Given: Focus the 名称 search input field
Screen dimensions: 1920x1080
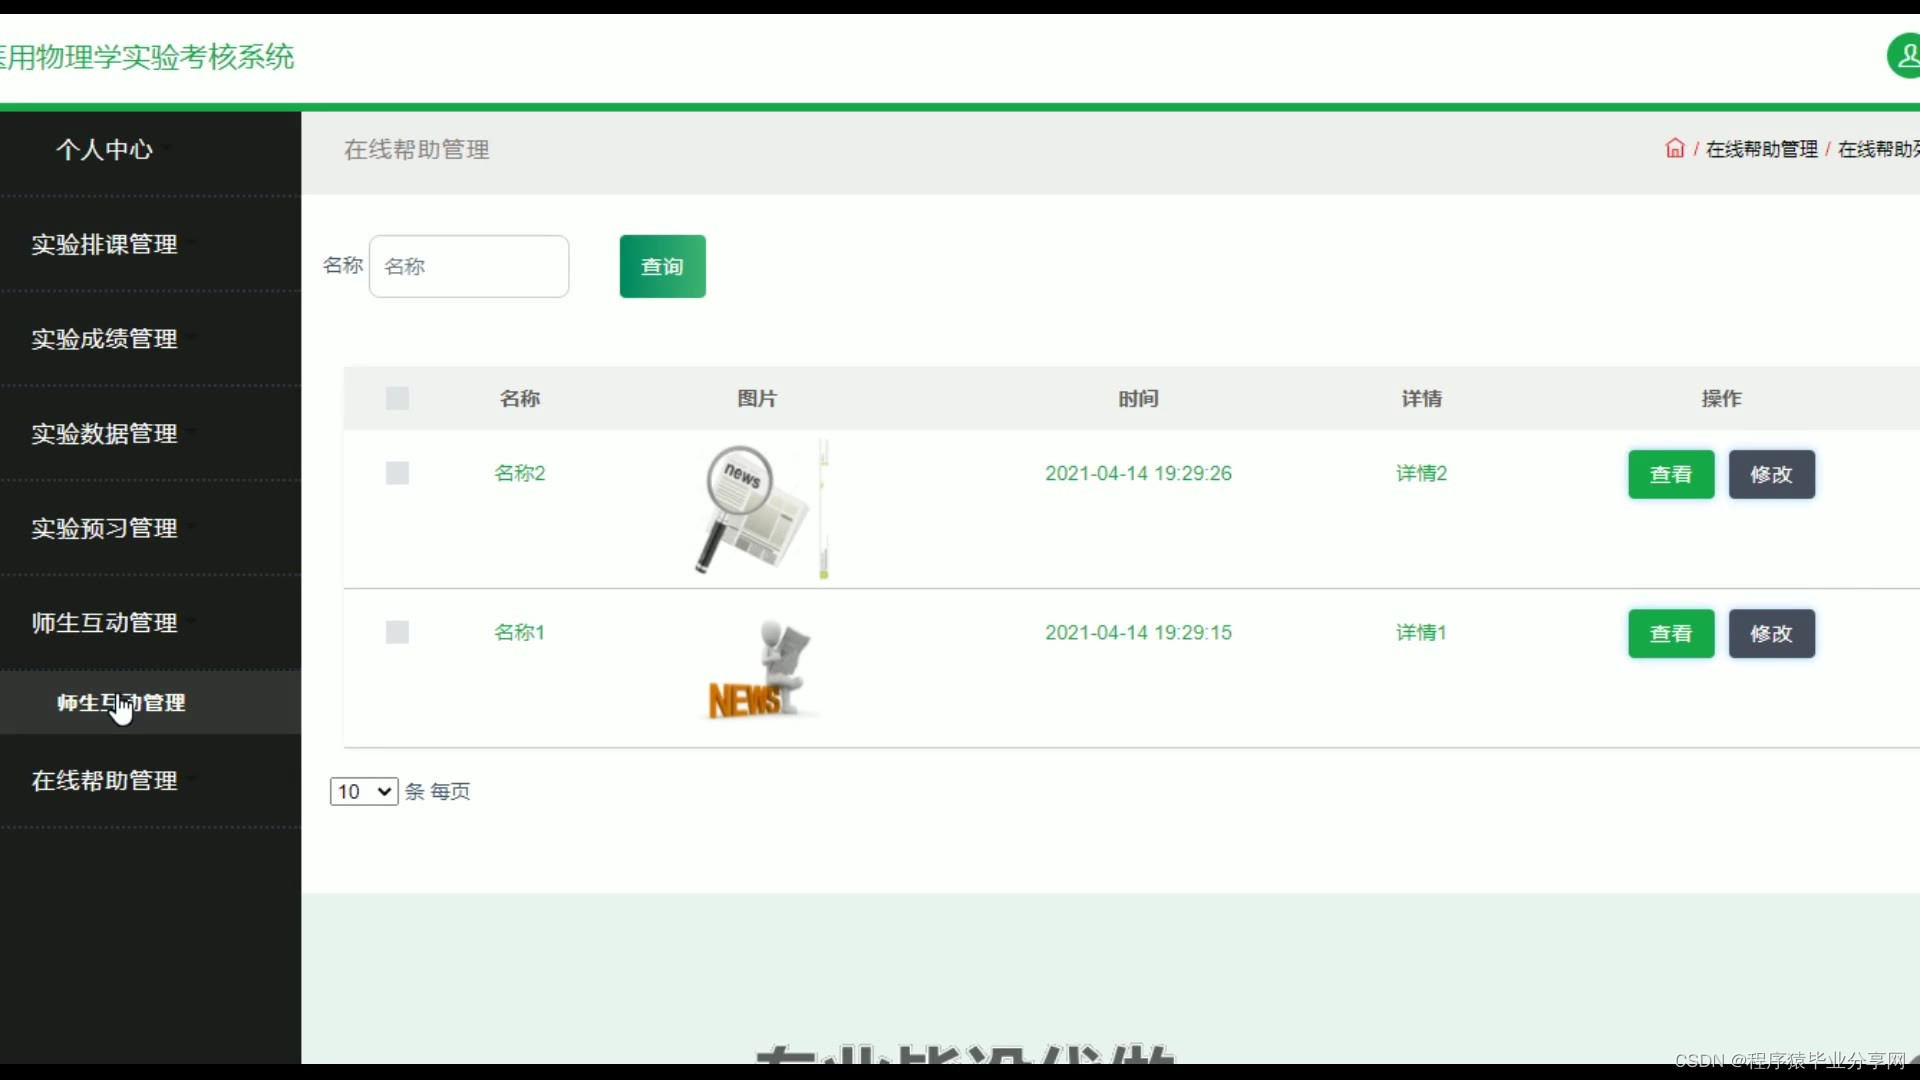Looking at the screenshot, I should pos(469,266).
